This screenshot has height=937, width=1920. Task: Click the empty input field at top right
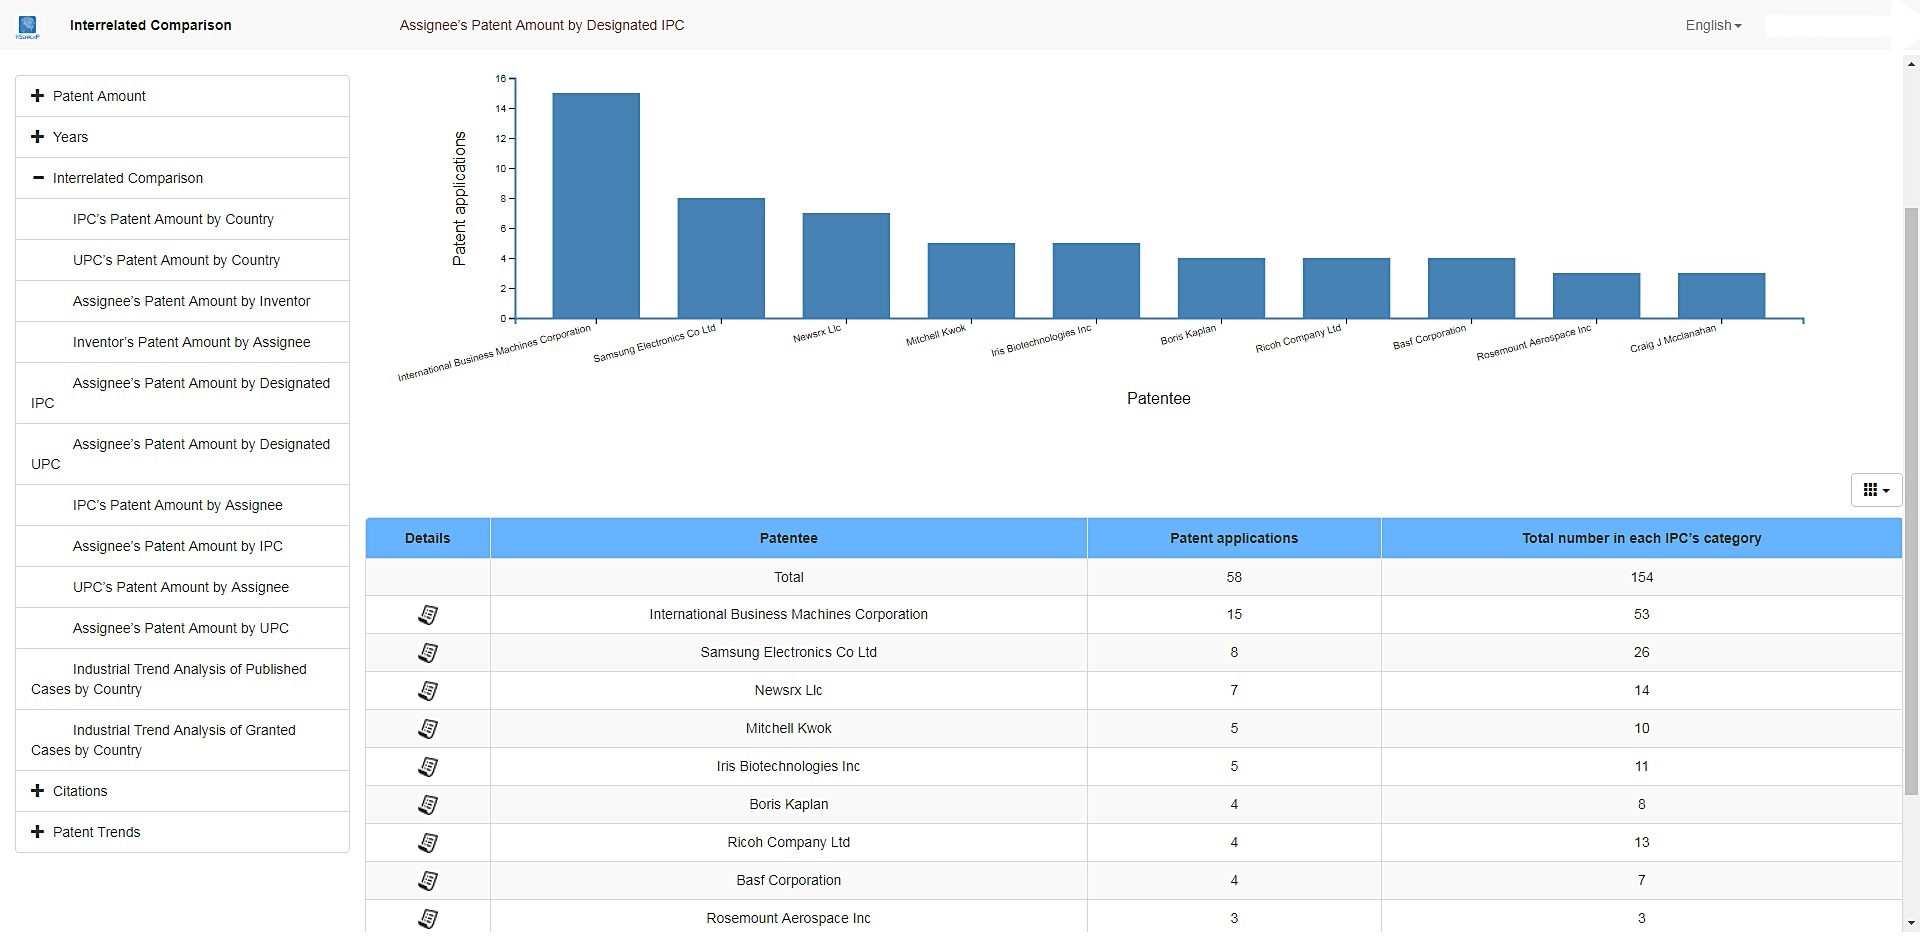1828,25
